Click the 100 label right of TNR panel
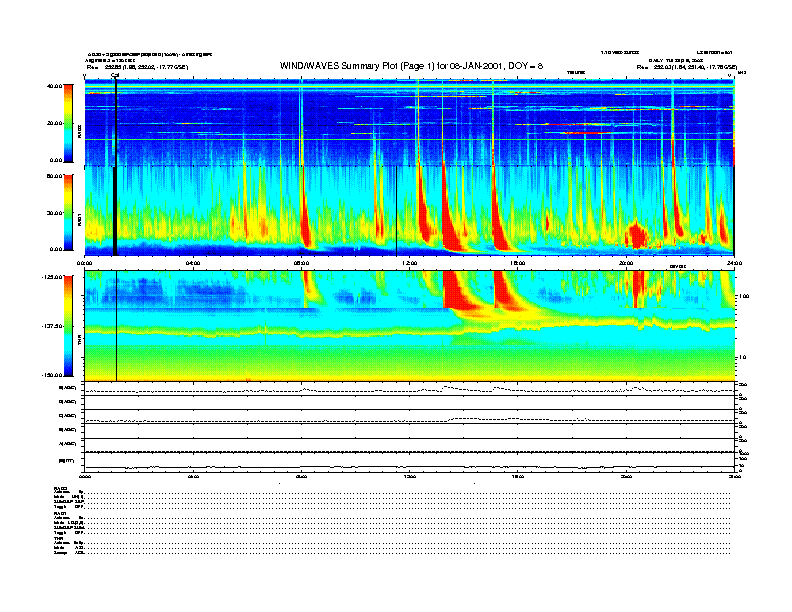Screen dimensions: 792x612 (x=744, y=296)
